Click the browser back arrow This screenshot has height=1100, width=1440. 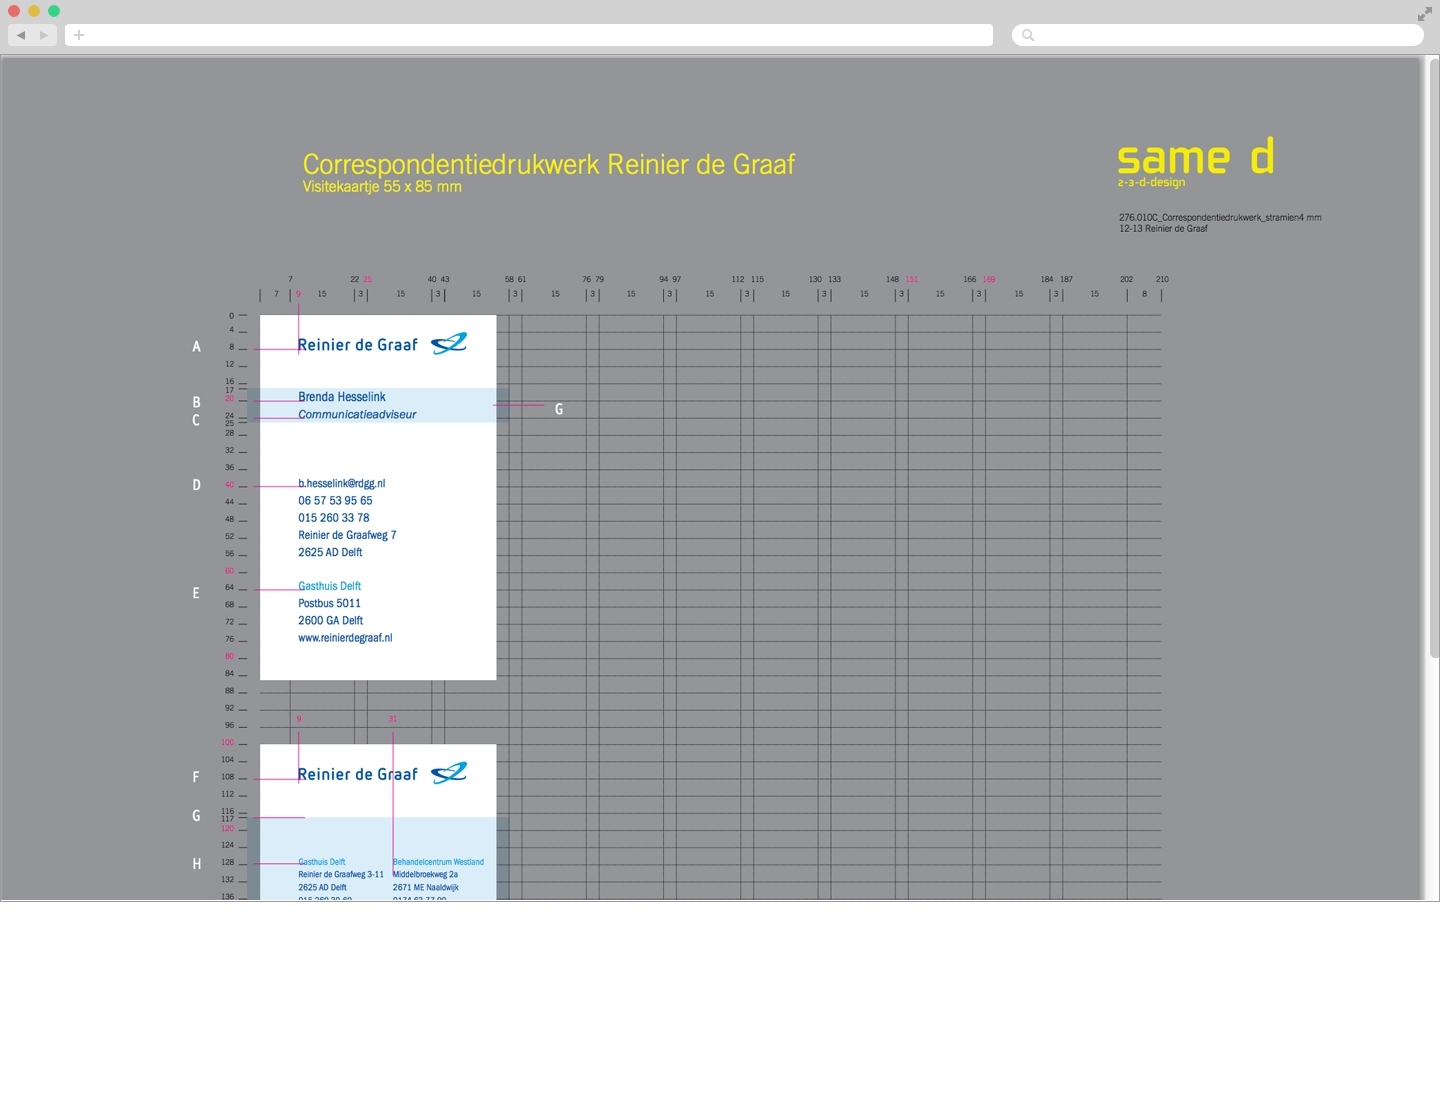coord(20,35)
